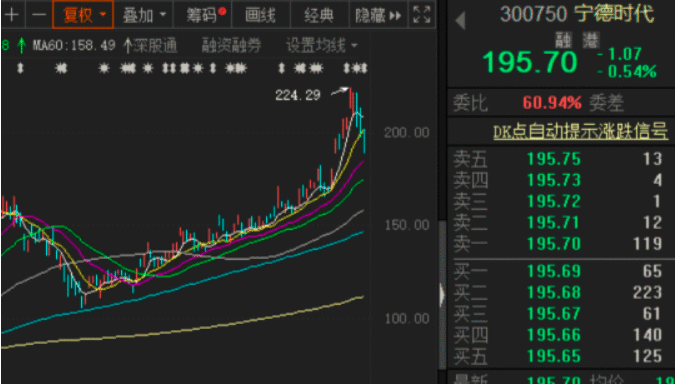This screenshot has height=384, width=676.
Task: Click the left arrow beside stock code 300750
Action: click(x=460, y=21)
